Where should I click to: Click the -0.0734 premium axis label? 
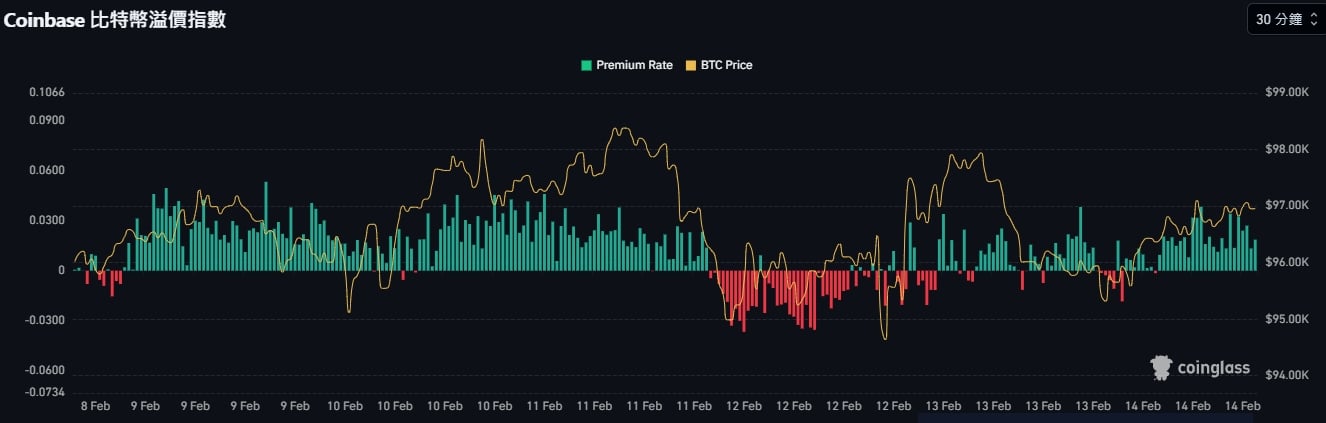pyautogui.click(x=45, y=391)
